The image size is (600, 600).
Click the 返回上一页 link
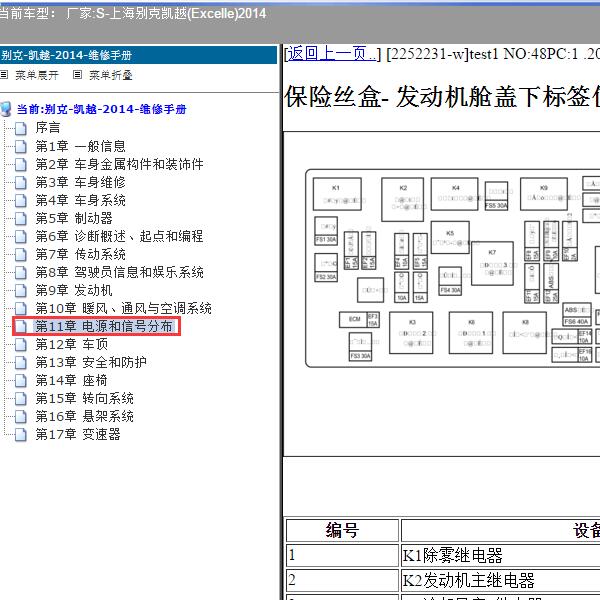coord(331,54)
